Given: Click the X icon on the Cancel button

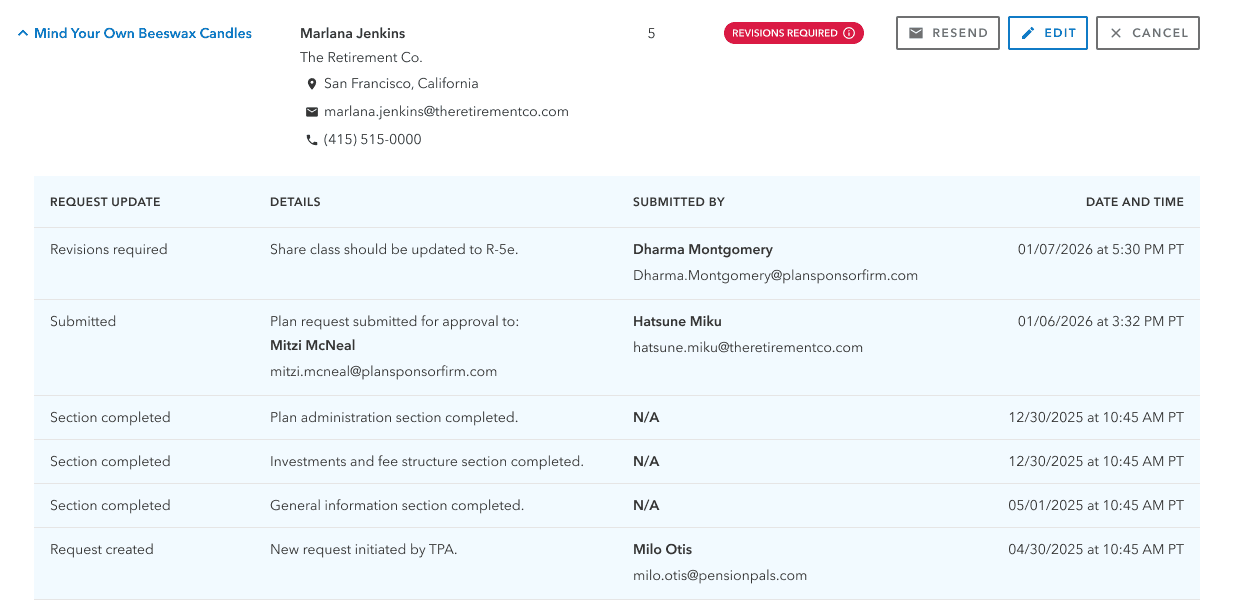Looking at the screenshot, I should pyautogui.click(x=1116, y=33).
